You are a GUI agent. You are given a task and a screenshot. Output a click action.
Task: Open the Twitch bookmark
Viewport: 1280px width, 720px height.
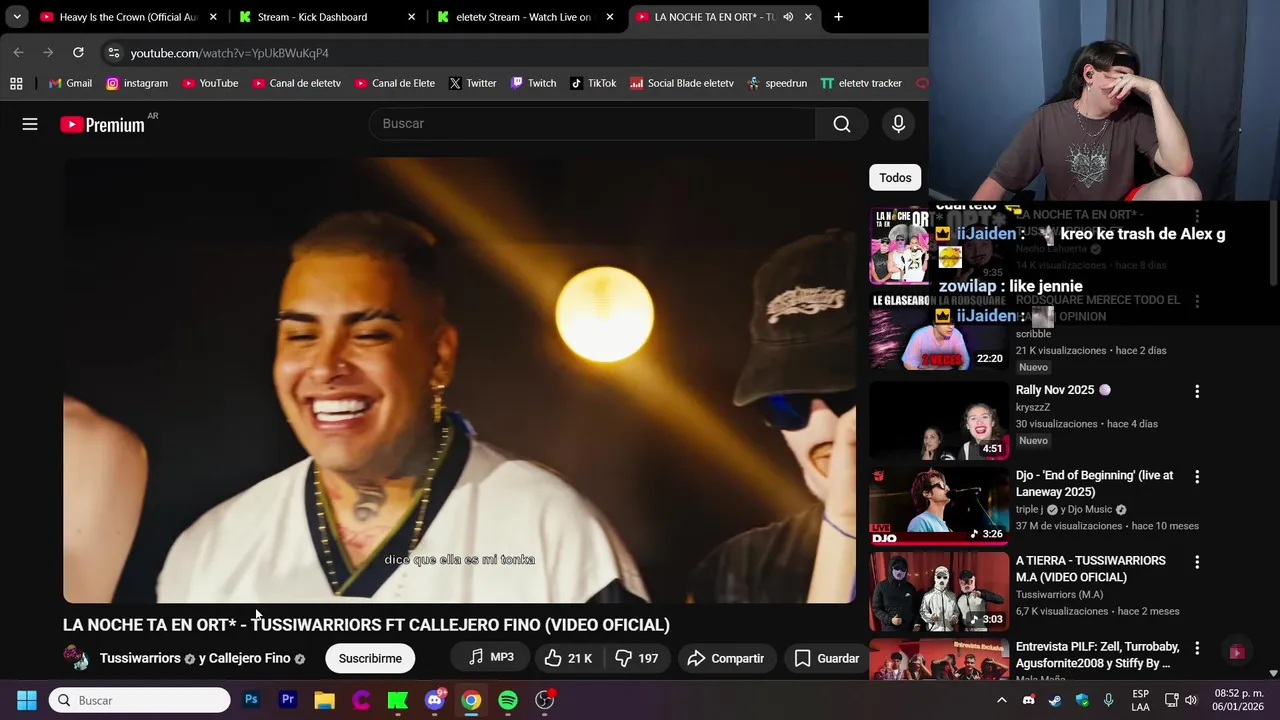(533, 83)
